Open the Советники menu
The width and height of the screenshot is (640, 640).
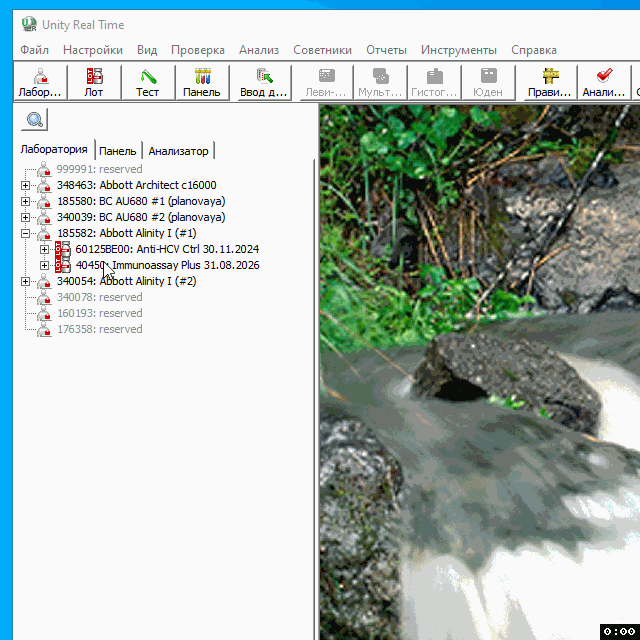[322, 50]
